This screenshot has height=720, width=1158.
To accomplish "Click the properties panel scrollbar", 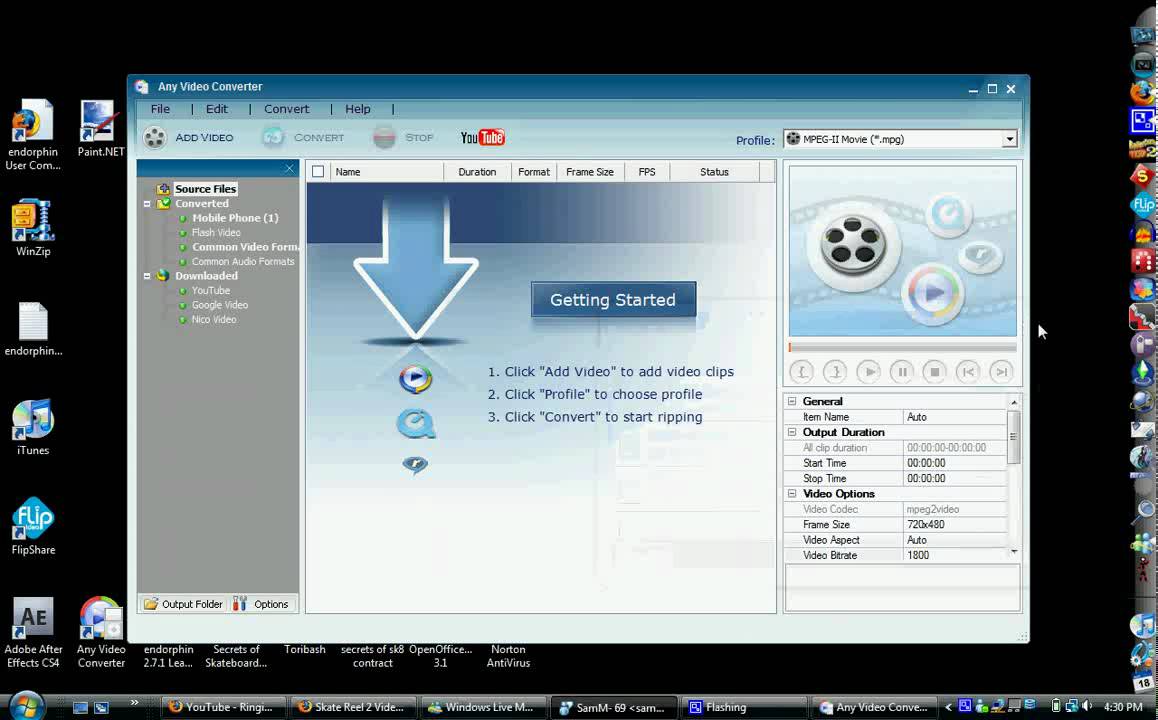I will [1014, 437].
